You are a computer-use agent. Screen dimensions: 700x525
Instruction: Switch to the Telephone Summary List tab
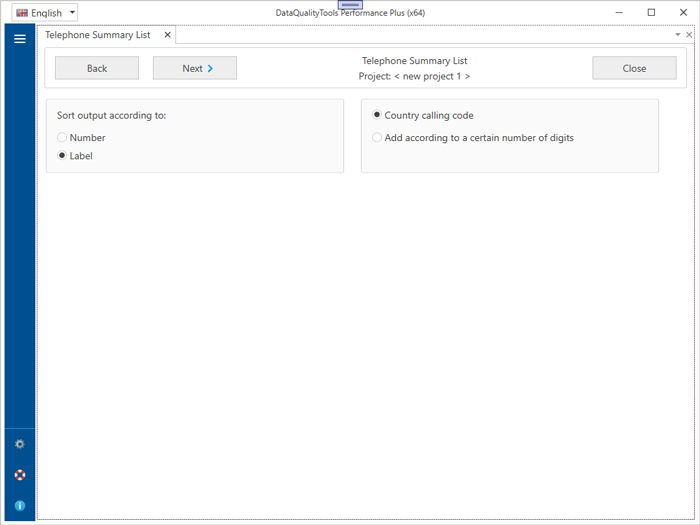pos(97,35)
